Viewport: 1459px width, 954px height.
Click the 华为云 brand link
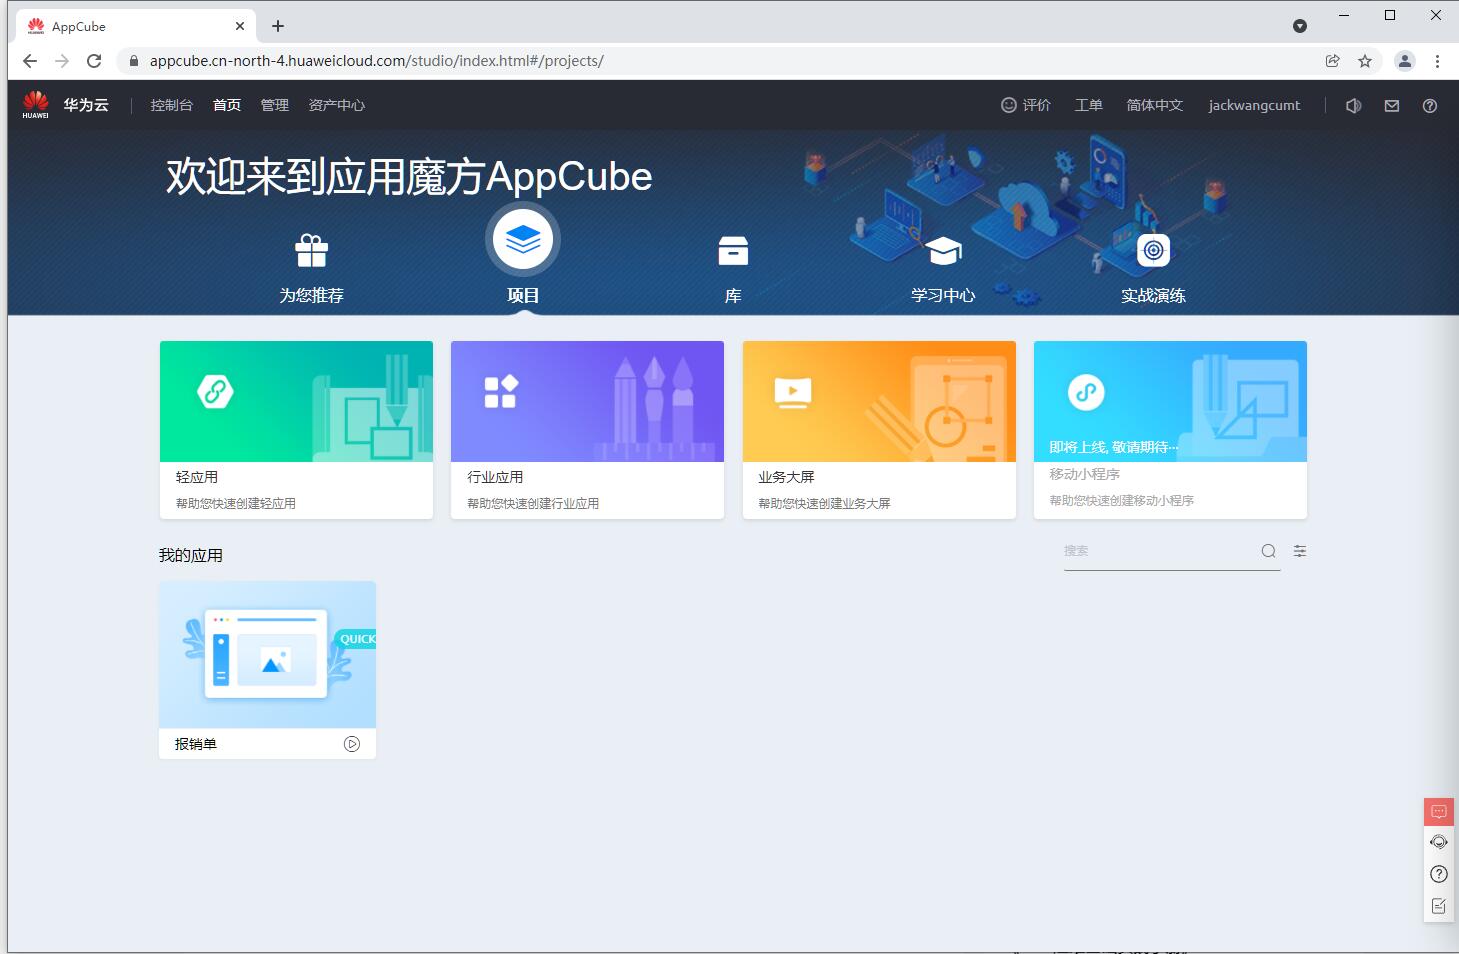coord(86,105)
